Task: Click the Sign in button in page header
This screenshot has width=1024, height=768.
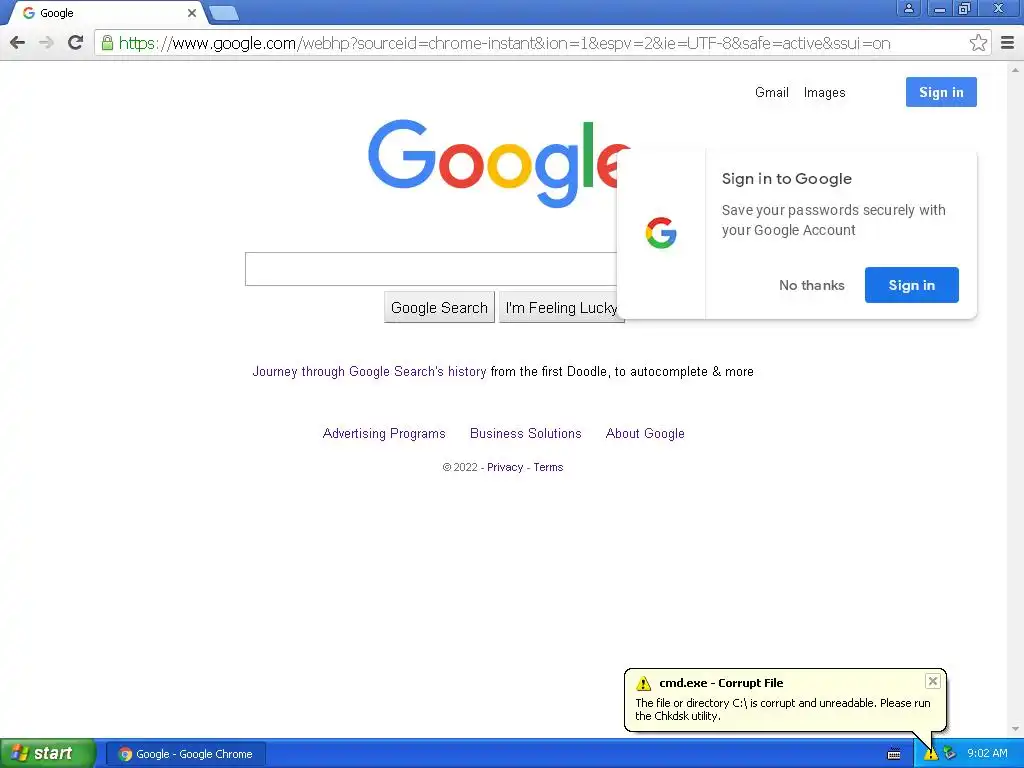Action: [941, 92]
